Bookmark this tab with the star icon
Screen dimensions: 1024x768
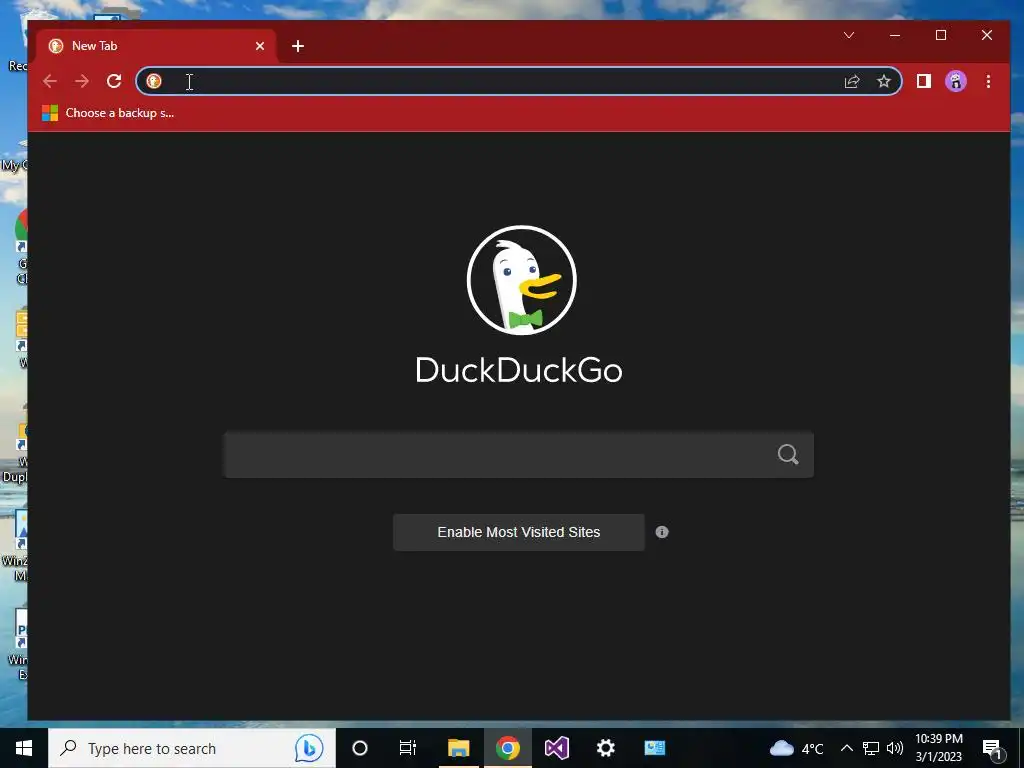884,81
